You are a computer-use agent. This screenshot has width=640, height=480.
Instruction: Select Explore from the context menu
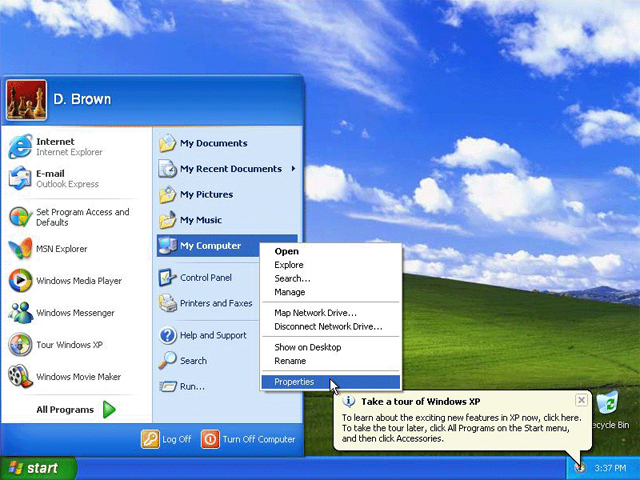pos(331,265)
